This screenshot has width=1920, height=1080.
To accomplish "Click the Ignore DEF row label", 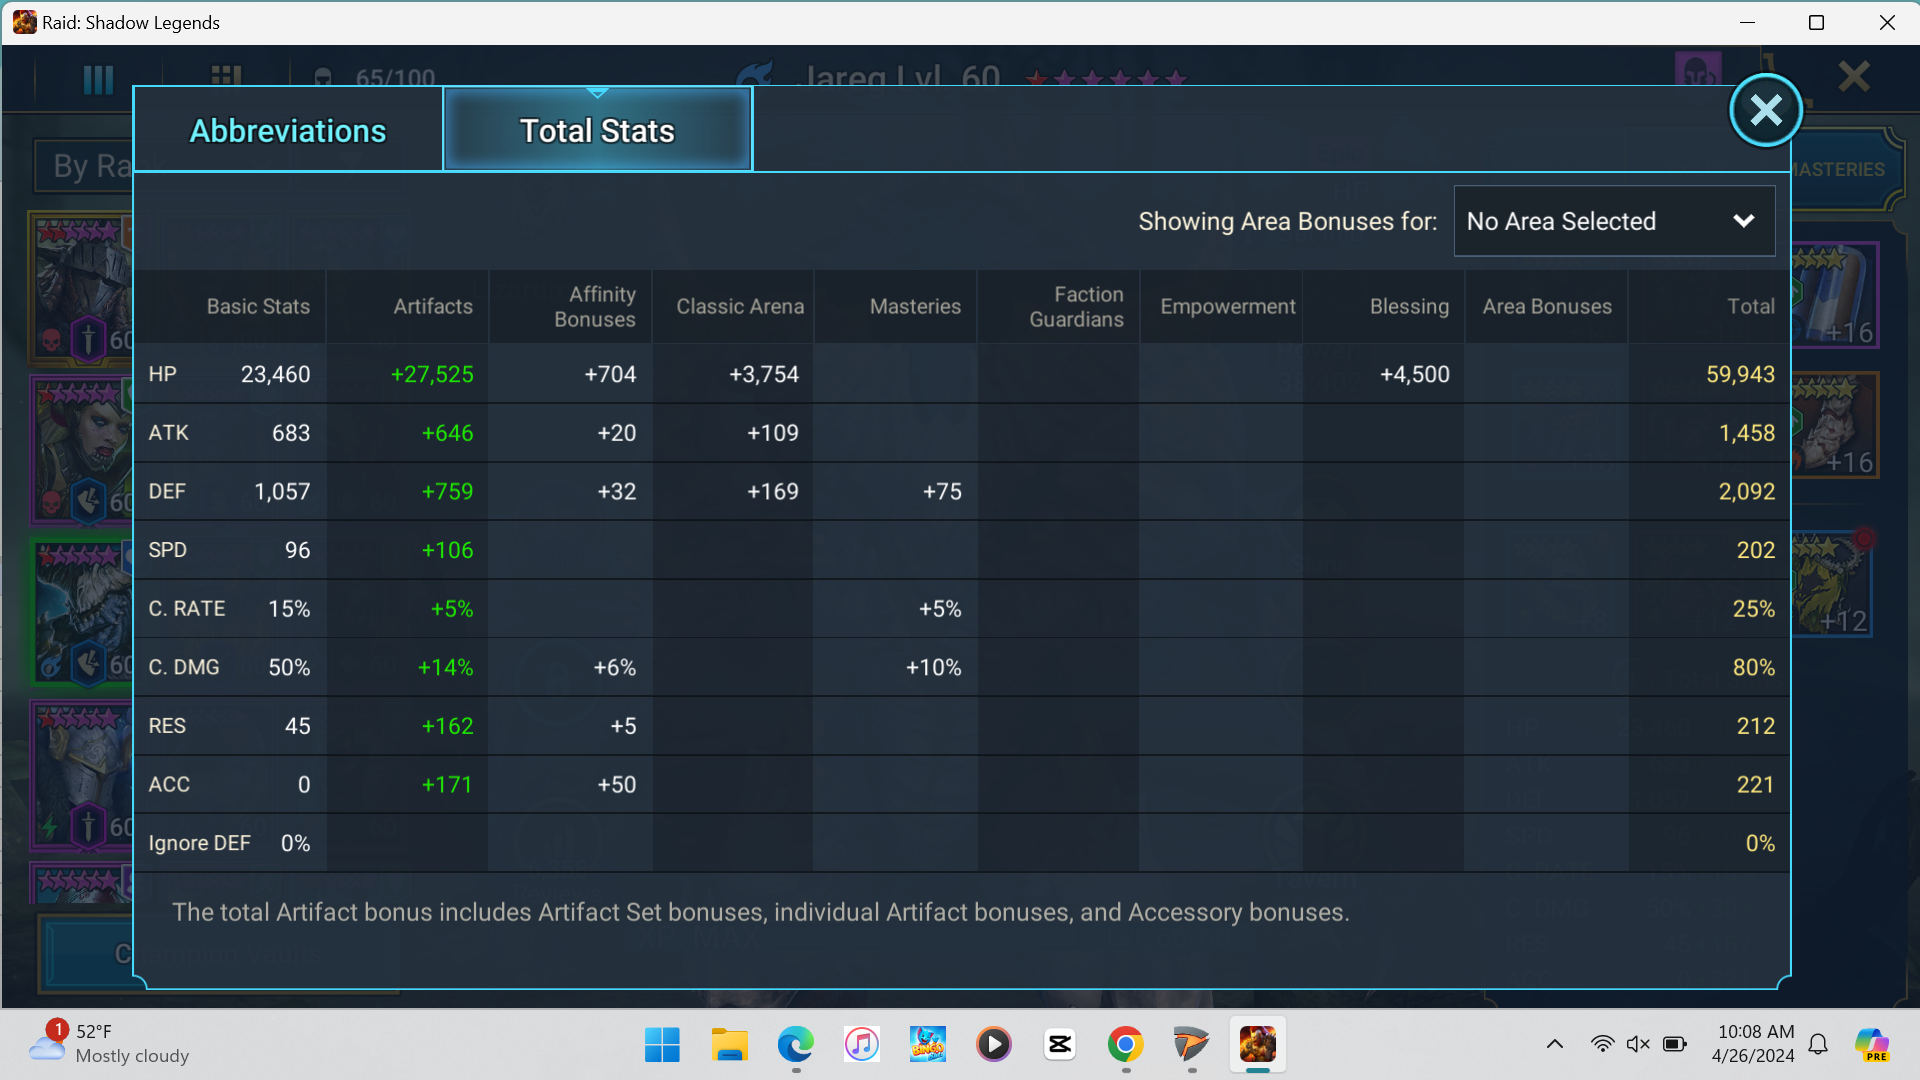I will coord(199,843).
